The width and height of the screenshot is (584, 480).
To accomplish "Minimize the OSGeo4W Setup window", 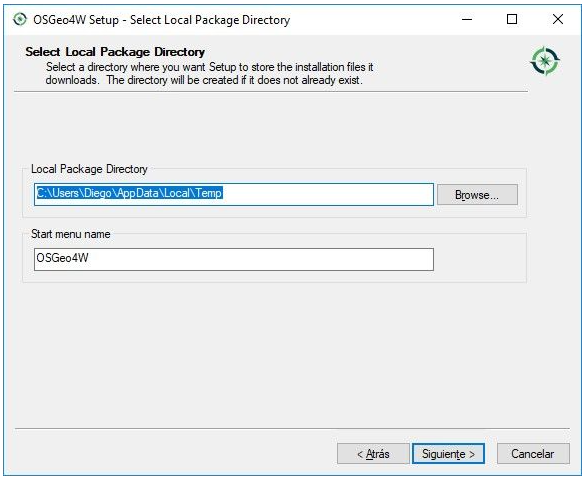I will [467, 19].
